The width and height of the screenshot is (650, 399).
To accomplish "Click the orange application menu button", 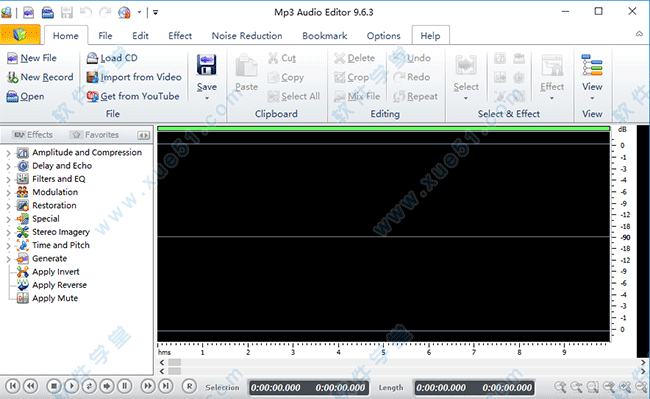I will [x=20, y=34].
